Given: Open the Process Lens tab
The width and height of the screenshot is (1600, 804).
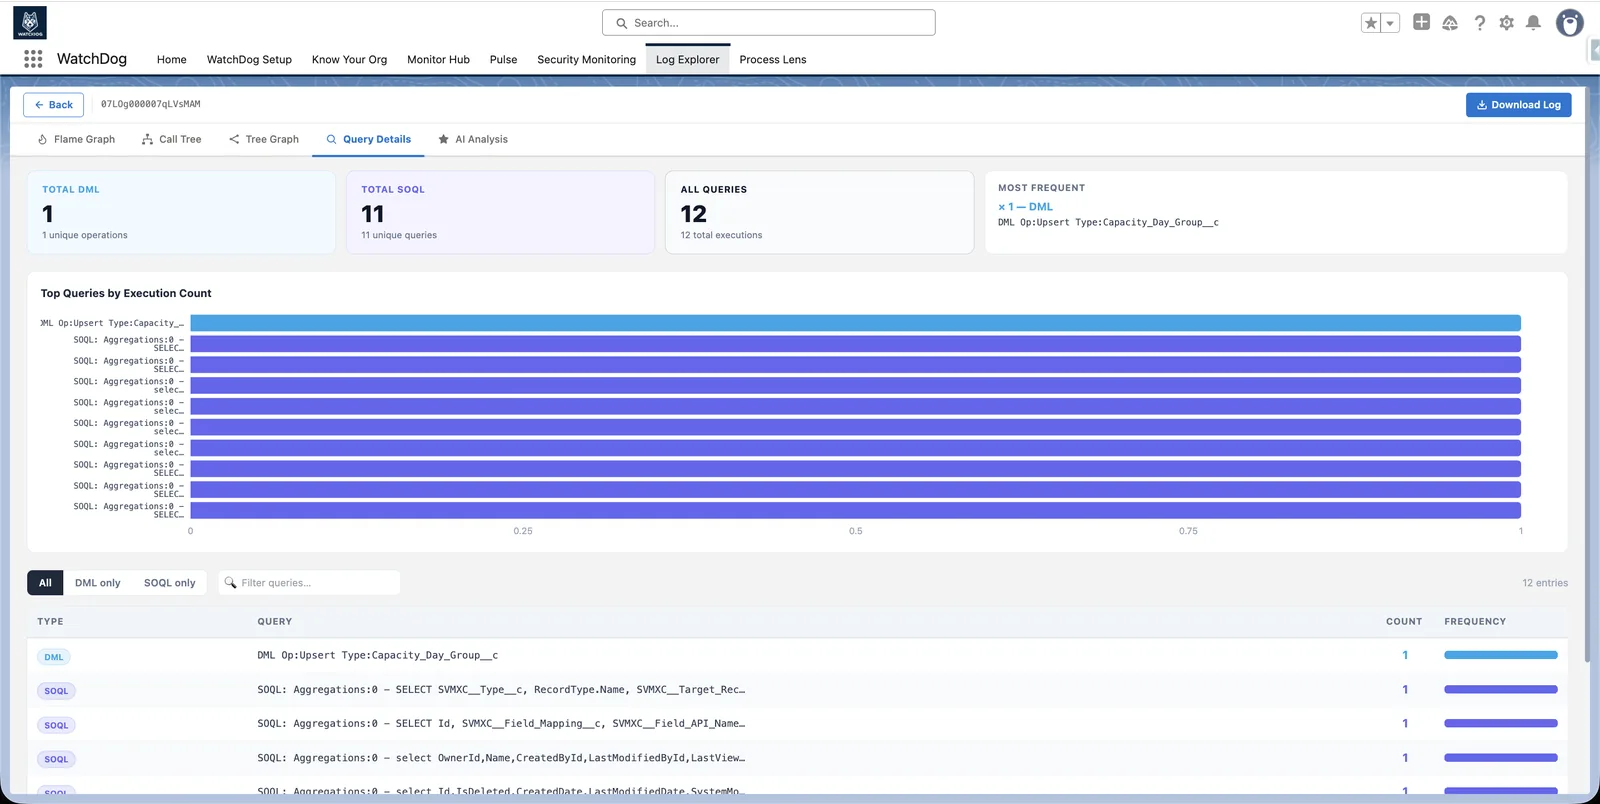Looking at the screenshot, I should point(773,59).
